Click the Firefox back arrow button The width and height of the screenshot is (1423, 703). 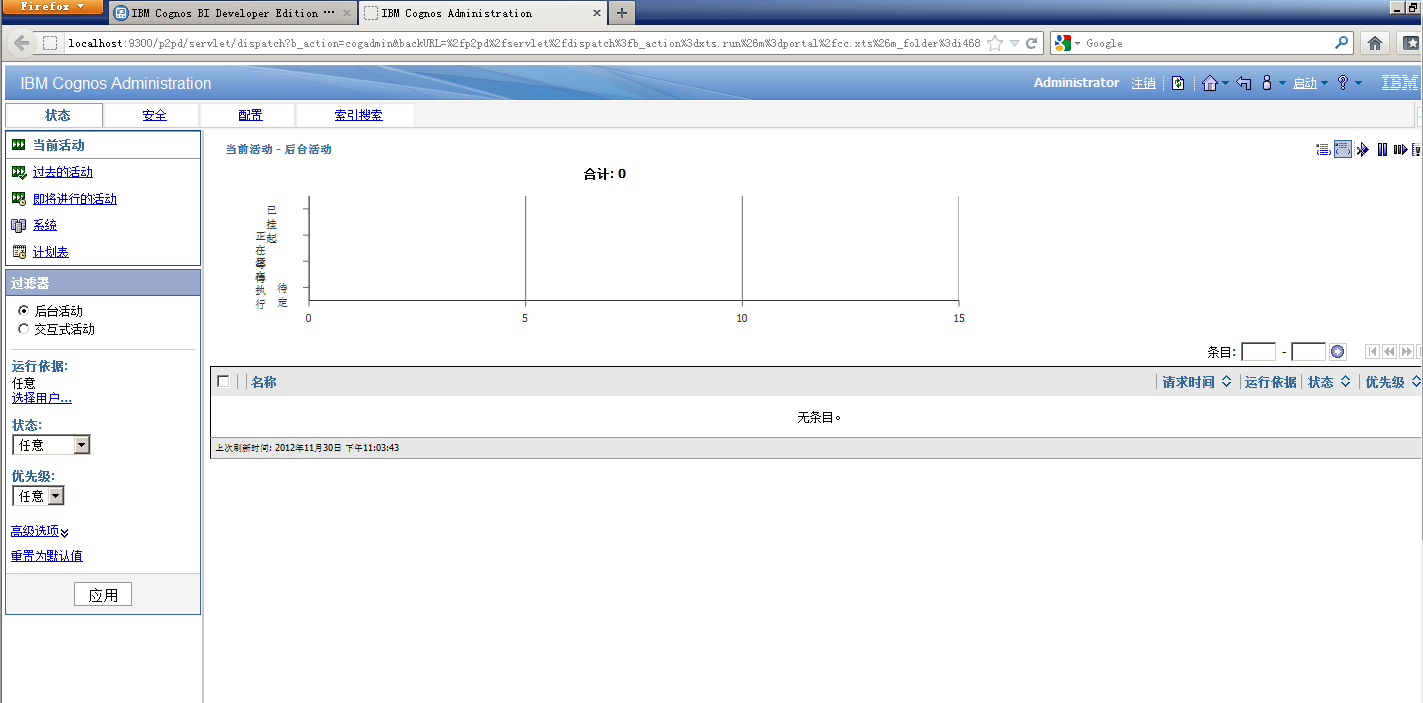pyautogui.click(x=21, y=43)
